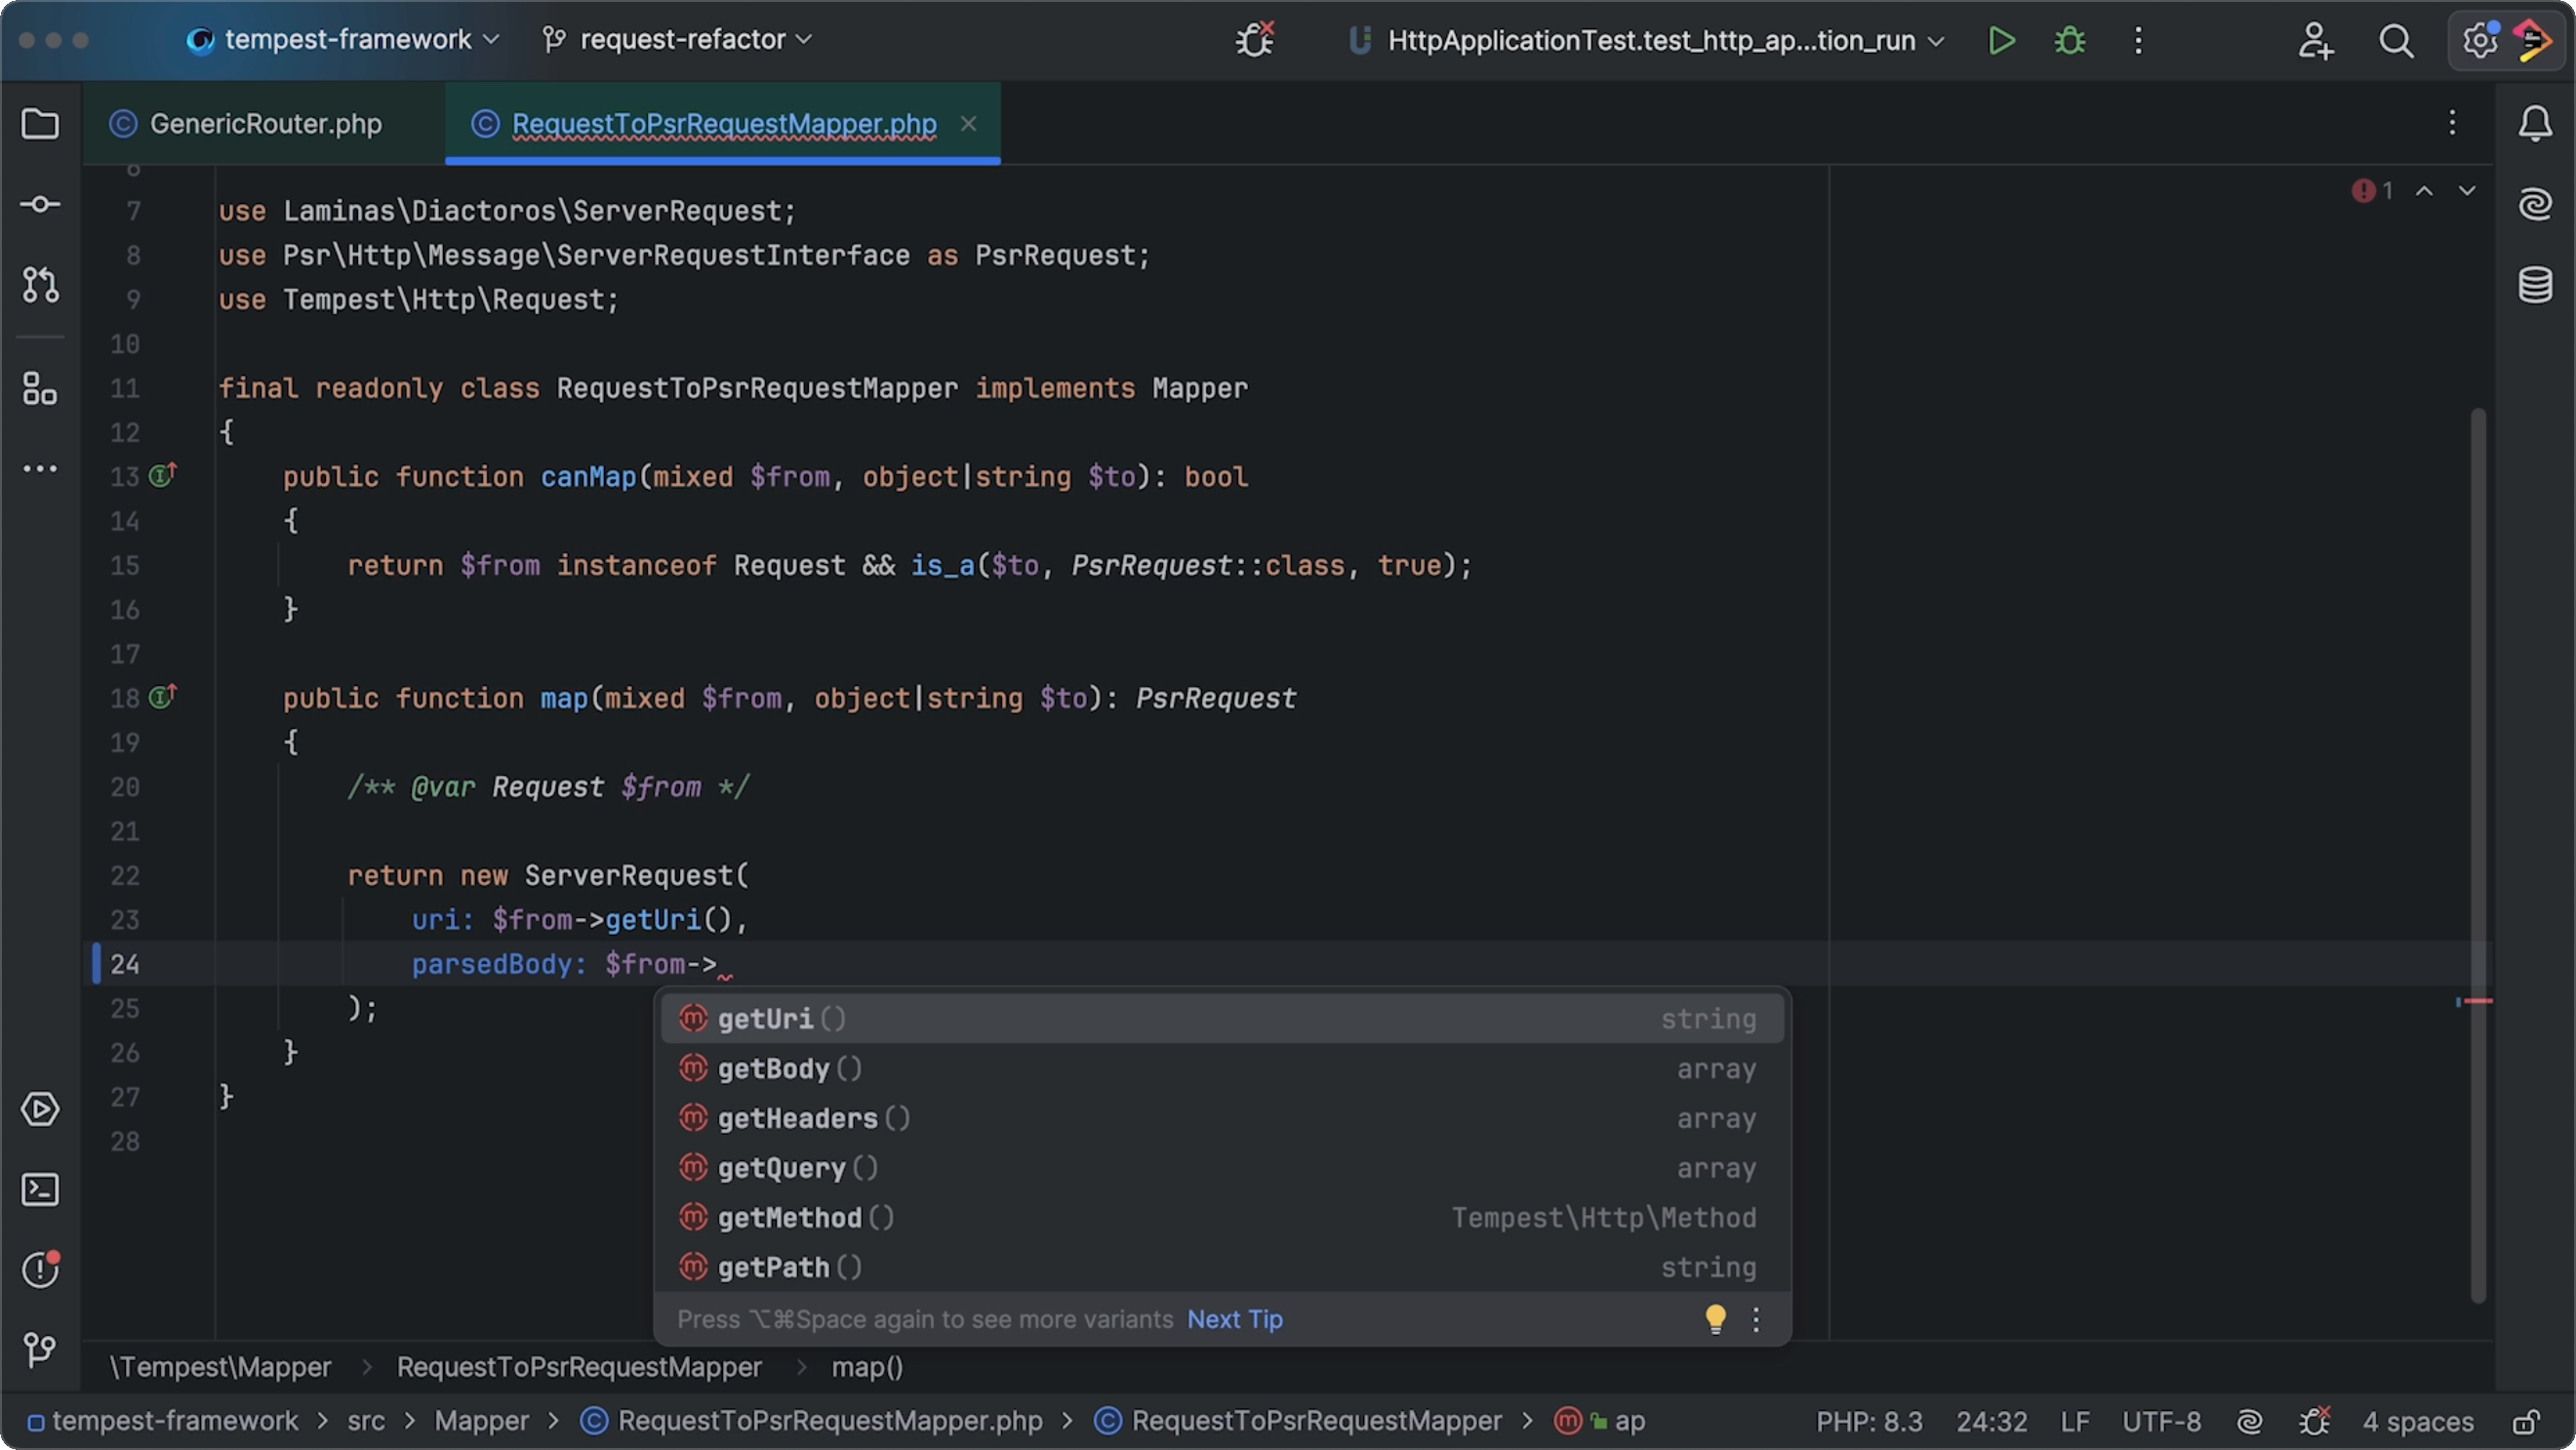This screenshot has height=1450, width=2576.
Task: Click map() editor breadcrumb
Action: pyautogui.click(x=867, y=1367)
